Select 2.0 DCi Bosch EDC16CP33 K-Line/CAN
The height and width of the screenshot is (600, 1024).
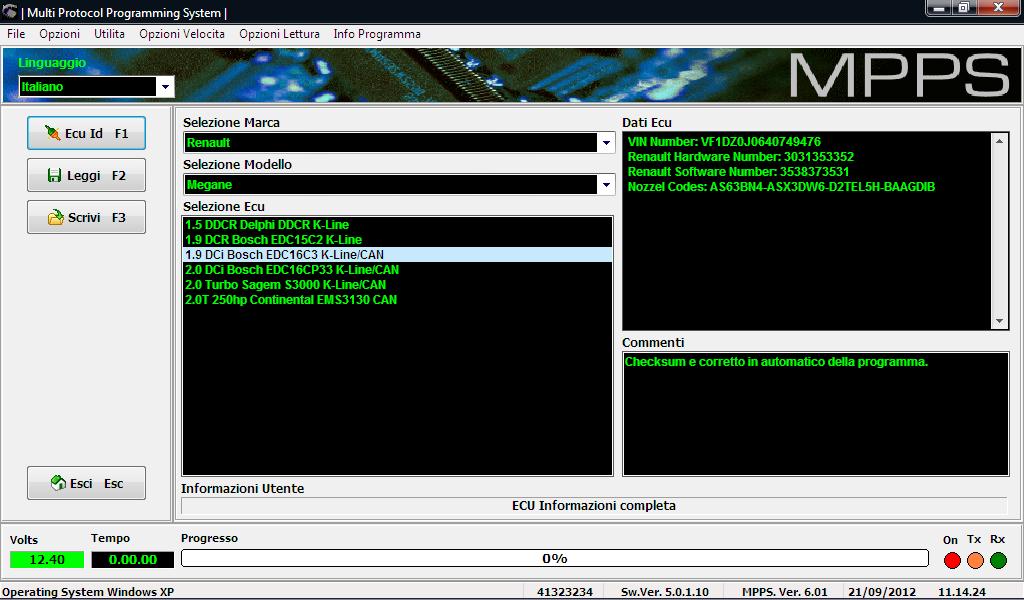397,270
